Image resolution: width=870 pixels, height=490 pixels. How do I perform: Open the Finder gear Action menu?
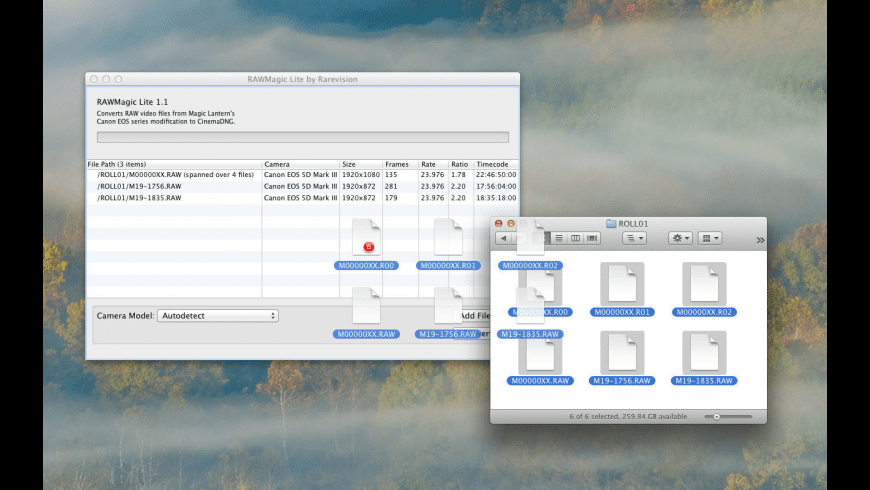pyautogui.click(x=678, y=238)
